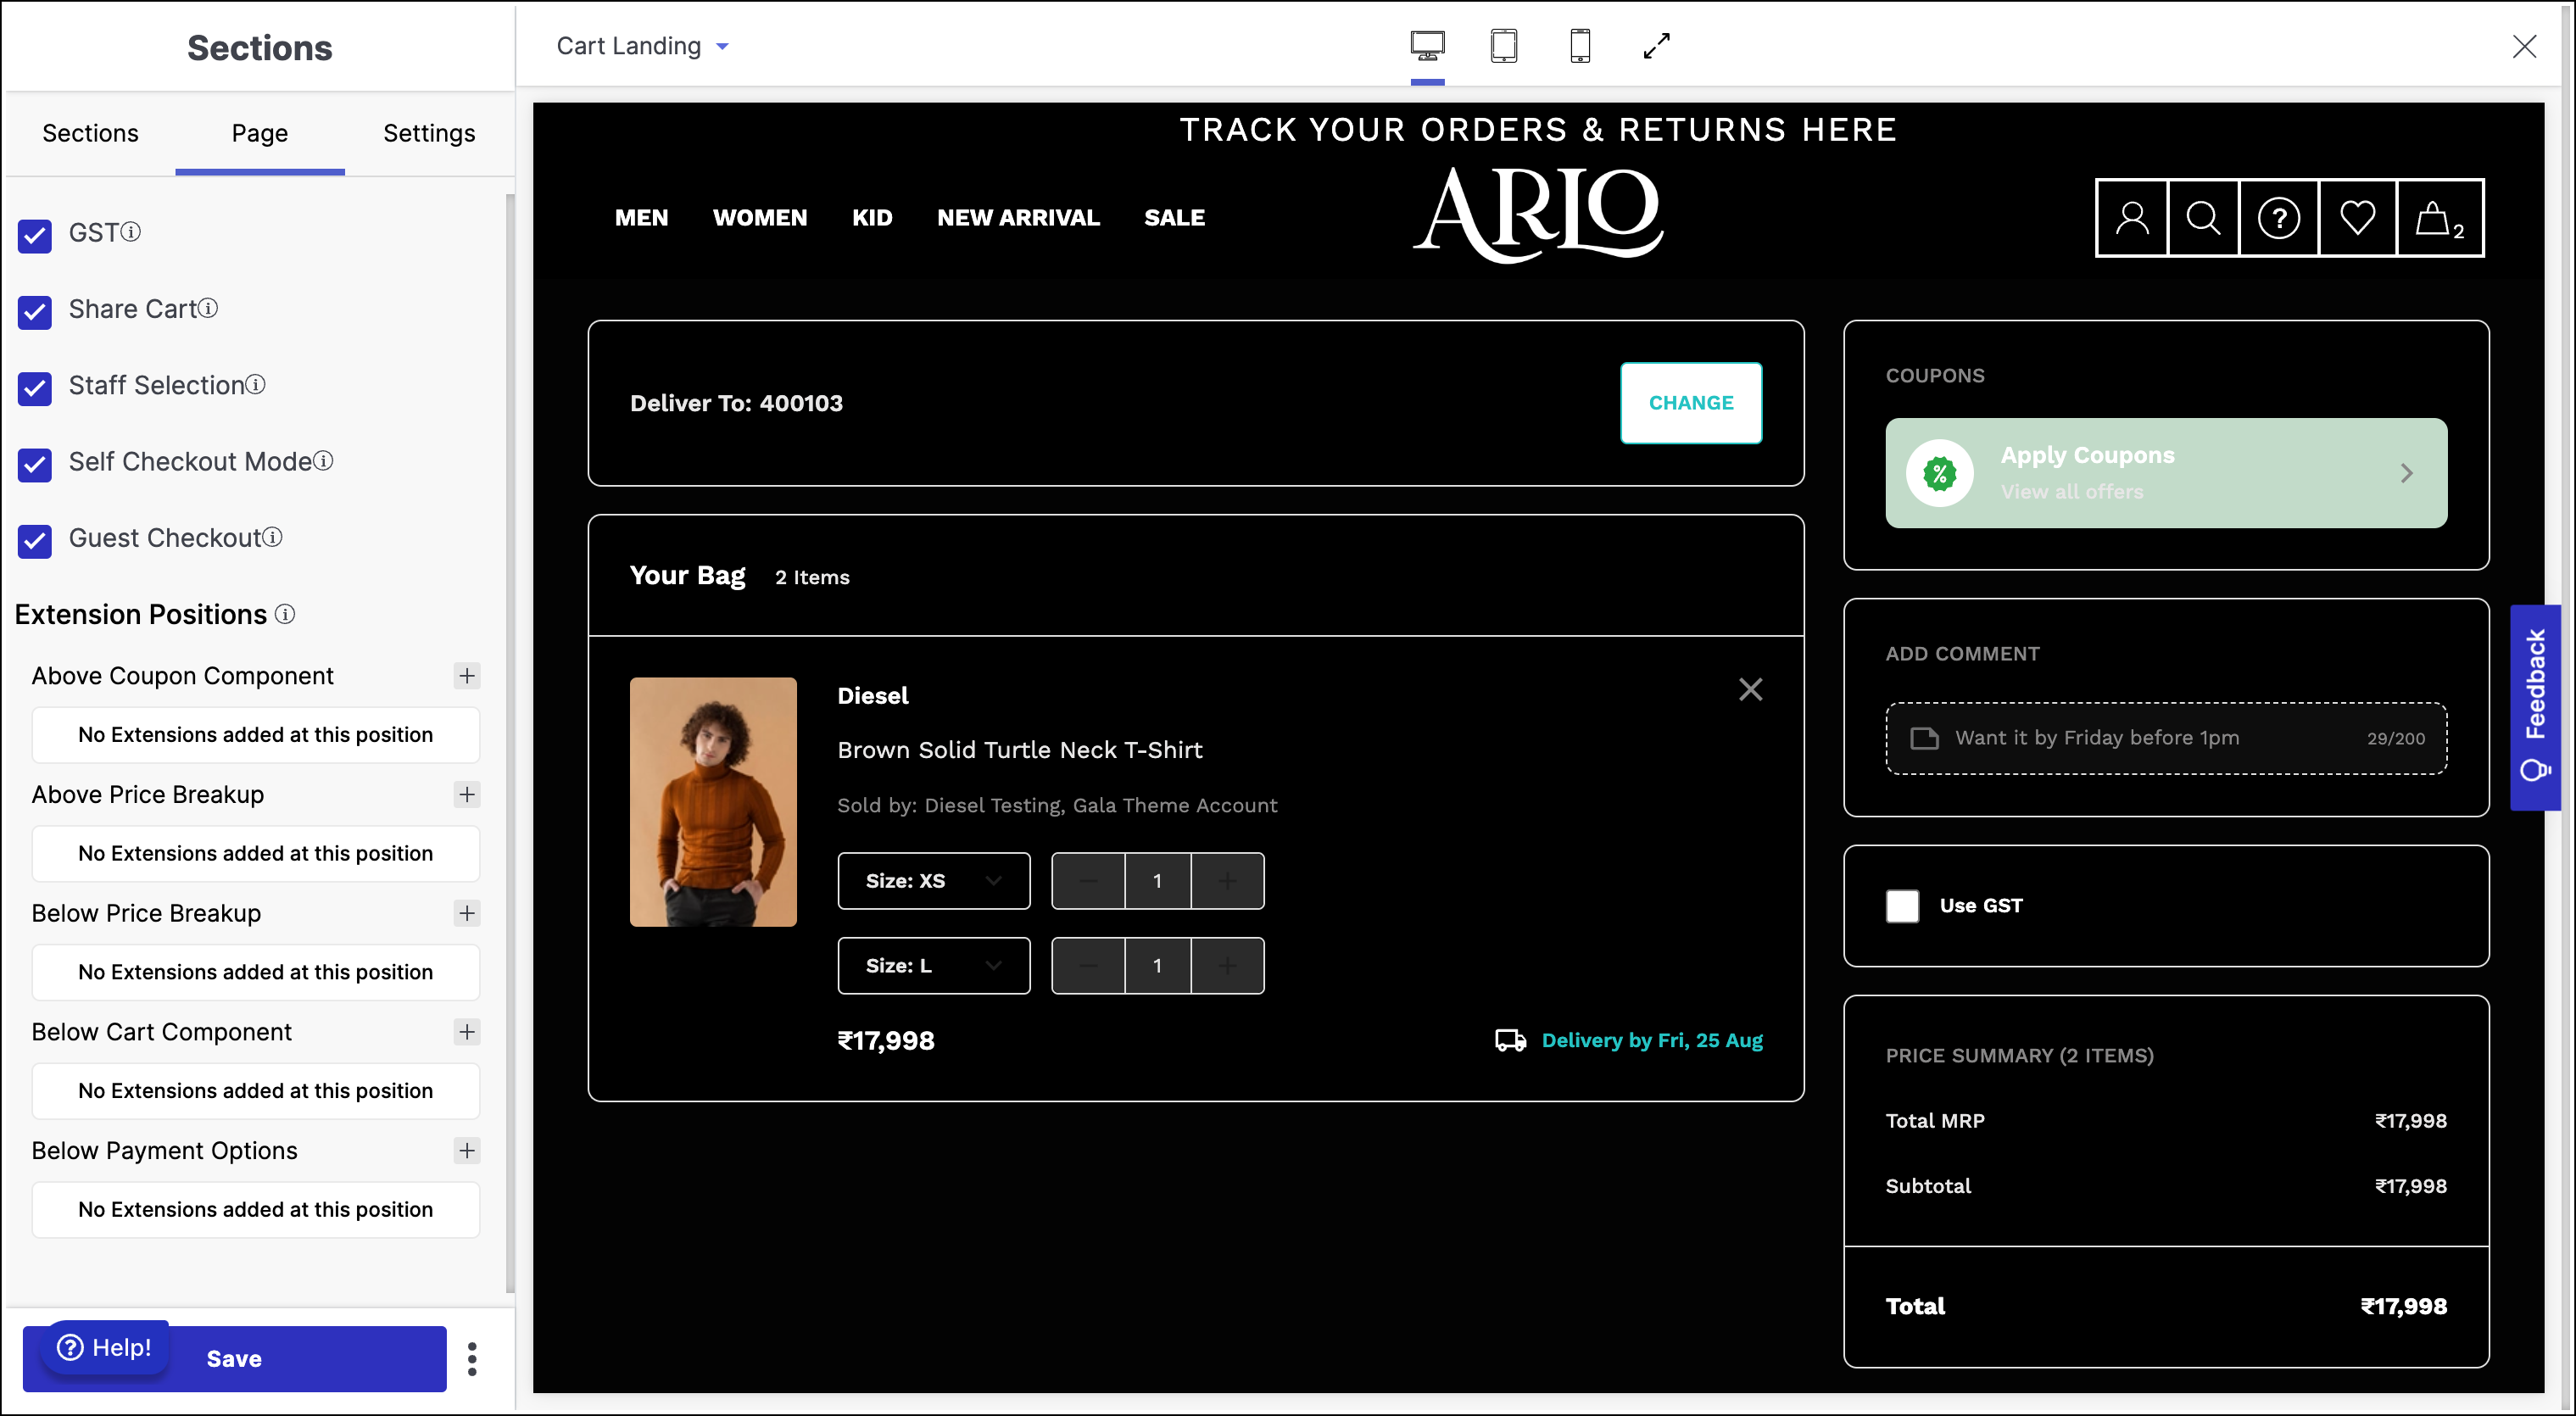Viewport: 2576px width, 1416px height.
Task: Switch to tablet preview icon
Action: point(1503,46)
